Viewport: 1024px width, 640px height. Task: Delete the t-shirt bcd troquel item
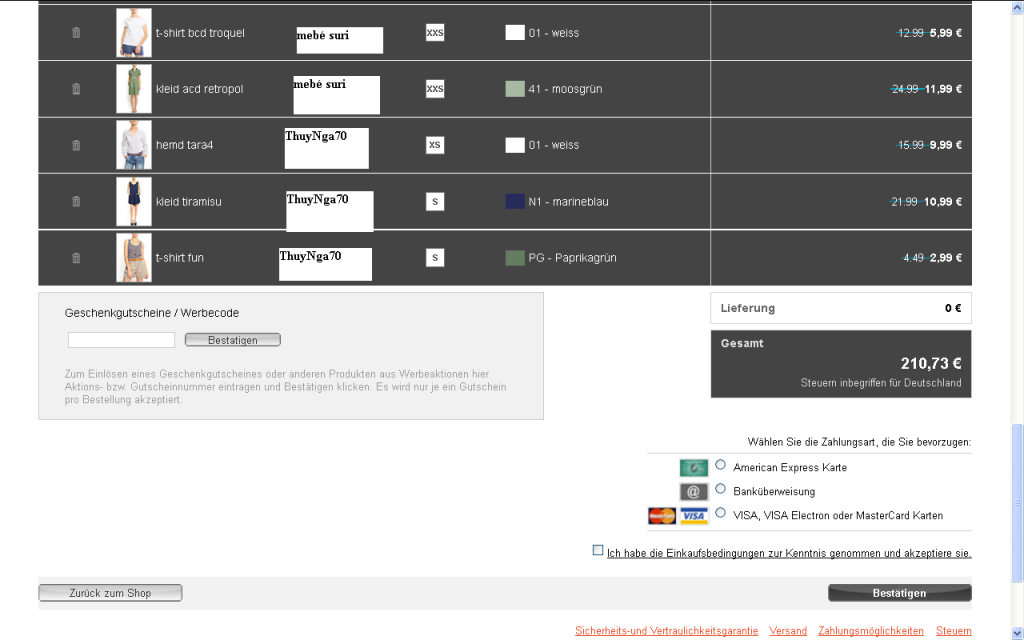click(x=76, y=33)
